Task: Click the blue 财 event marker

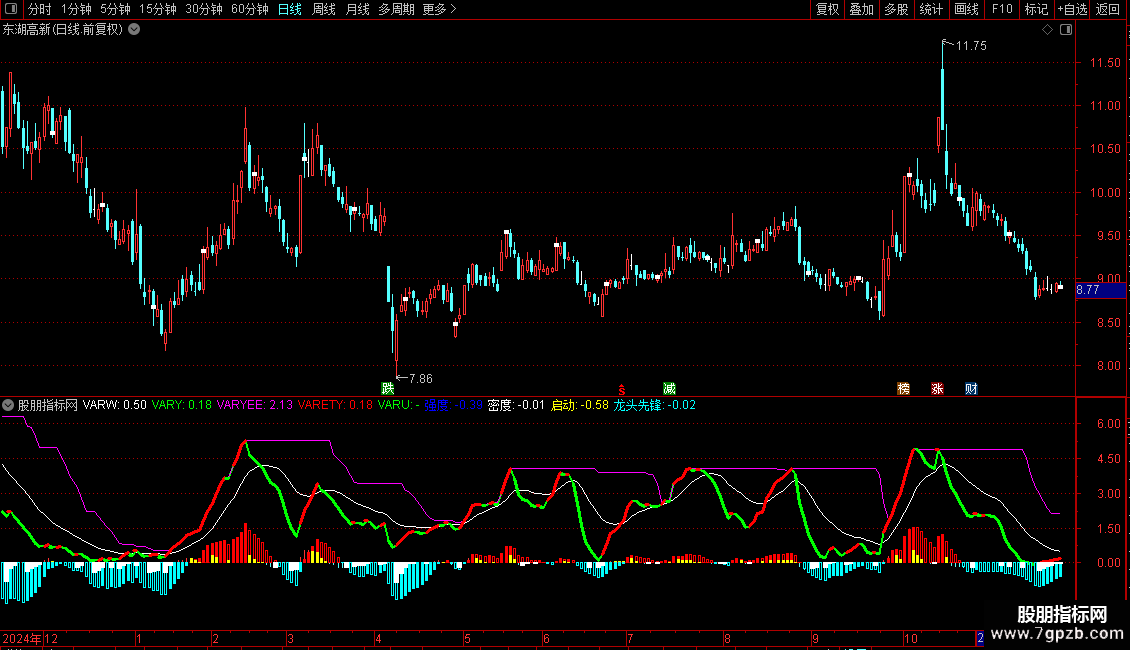Action: coord(971,388)
